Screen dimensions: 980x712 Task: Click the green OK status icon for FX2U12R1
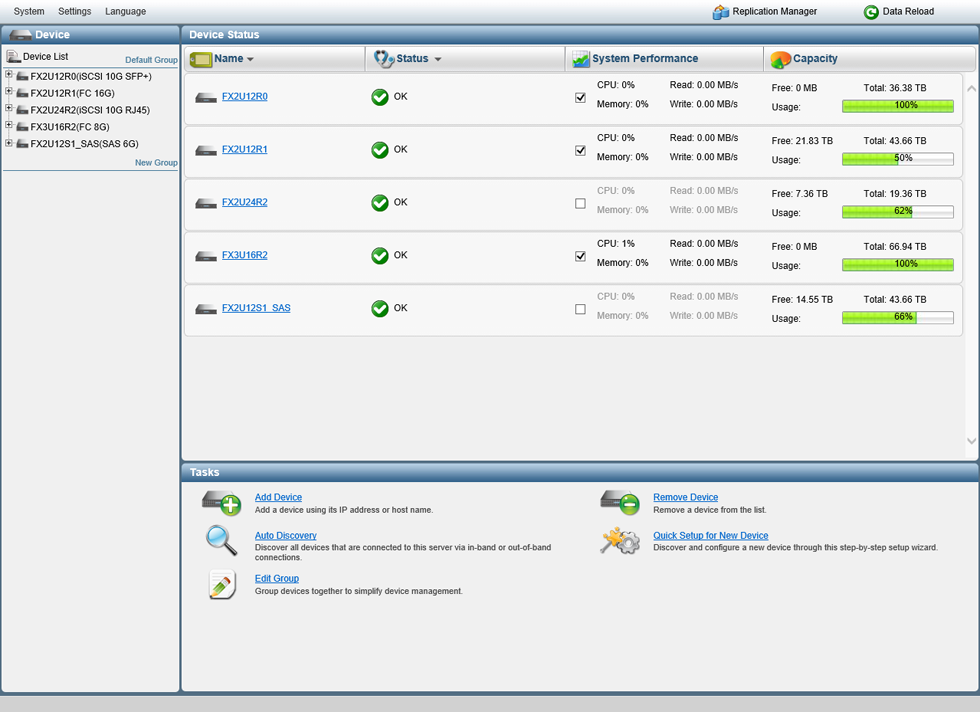380,150
